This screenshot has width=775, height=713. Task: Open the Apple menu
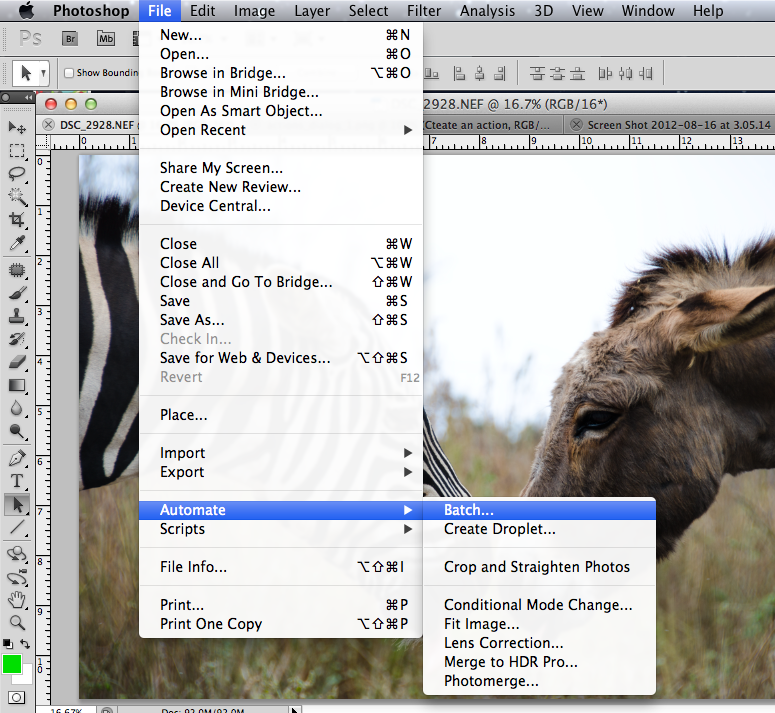pos(26,11)
